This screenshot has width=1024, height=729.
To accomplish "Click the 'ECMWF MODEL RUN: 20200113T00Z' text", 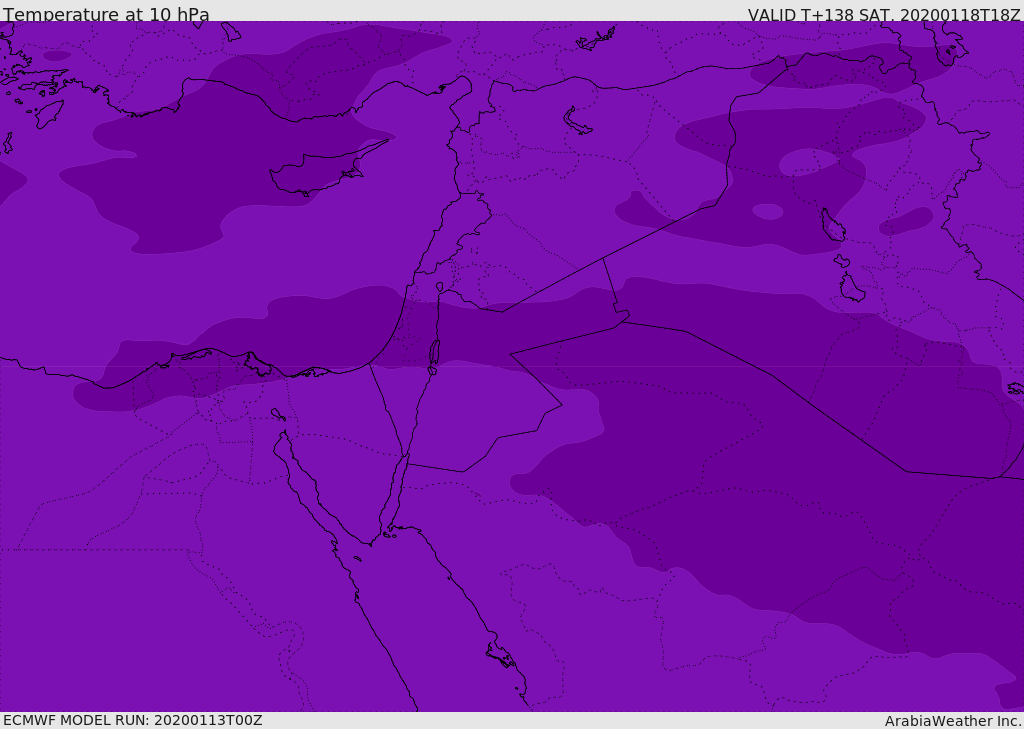I will coord(133,720).
